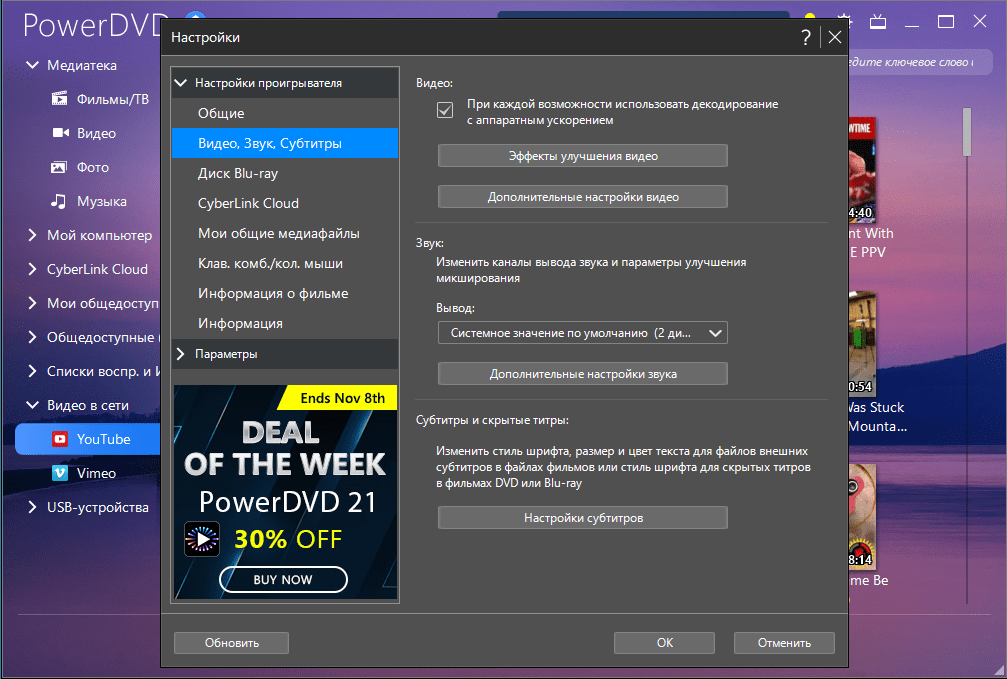Collapse Настройки проигрывателя section
The image size is (1007, 679).
pos(181,83)
